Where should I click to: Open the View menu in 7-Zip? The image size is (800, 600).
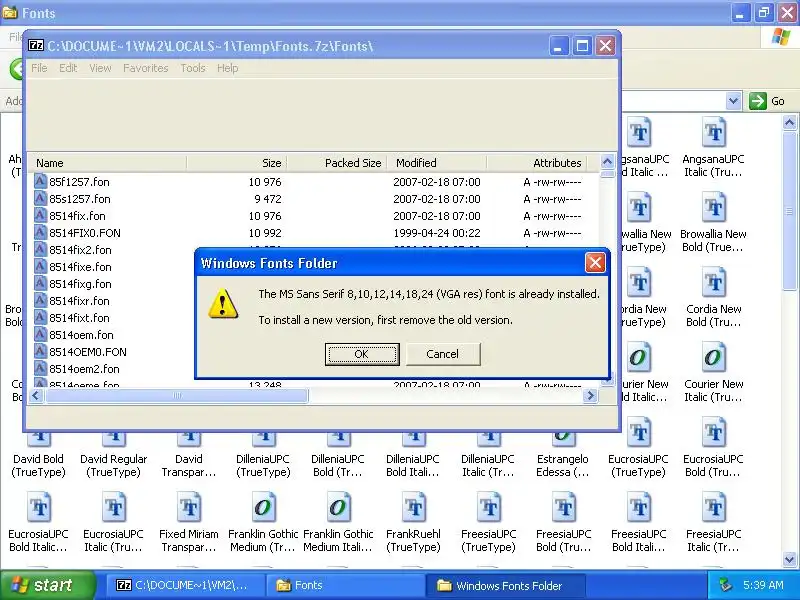(100, 68)
